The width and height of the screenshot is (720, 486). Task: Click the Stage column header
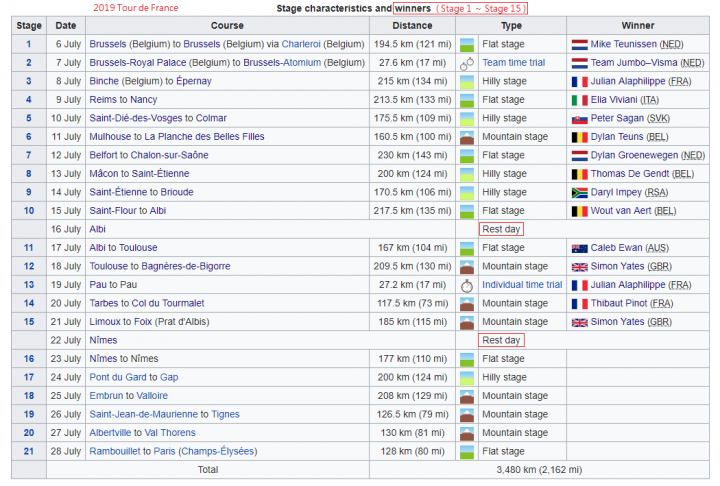pyautogui.click(x=29, y=26)
